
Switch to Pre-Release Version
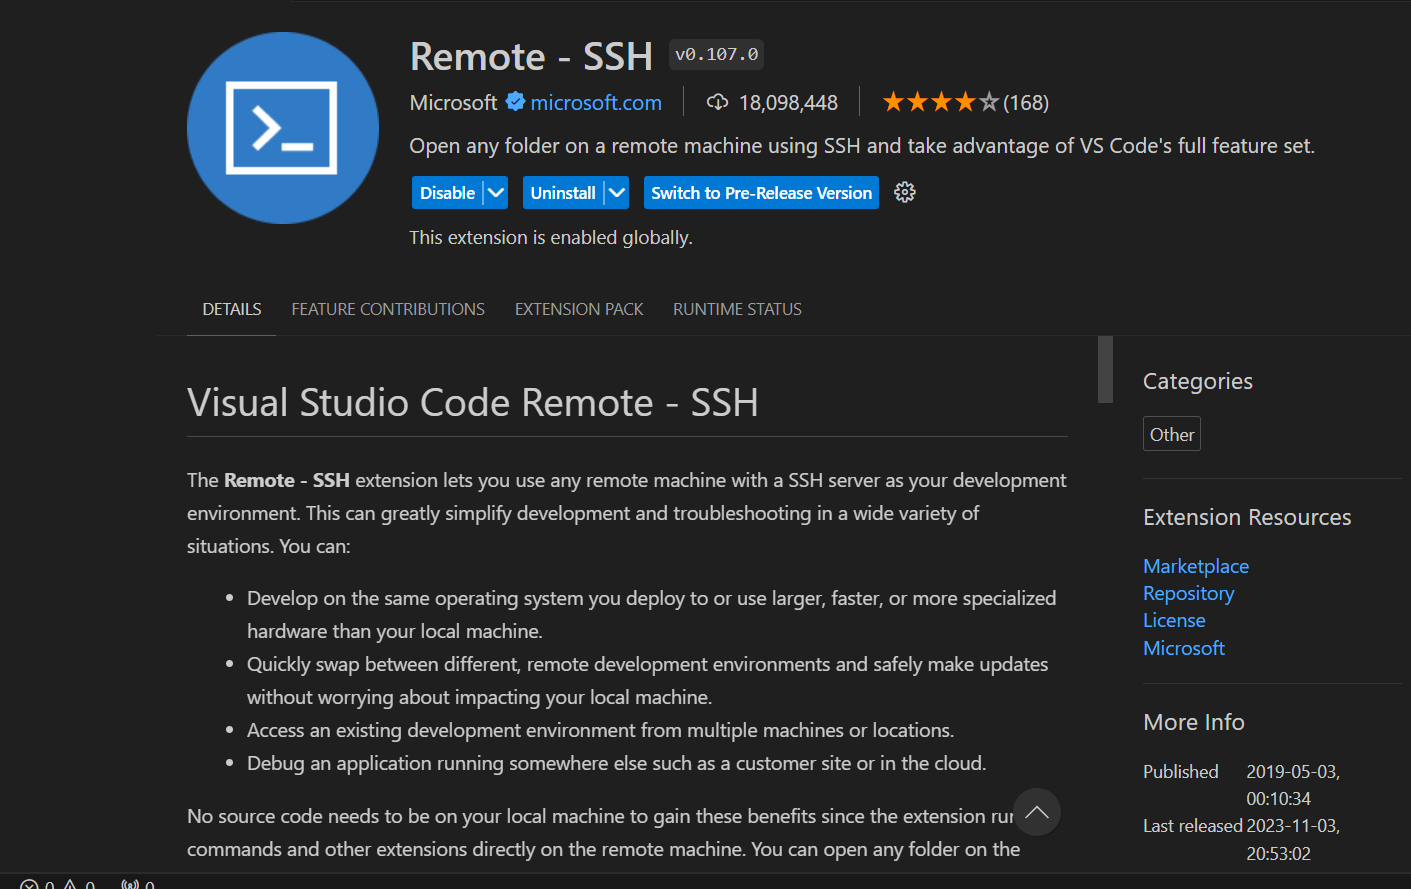click(761, 193)
